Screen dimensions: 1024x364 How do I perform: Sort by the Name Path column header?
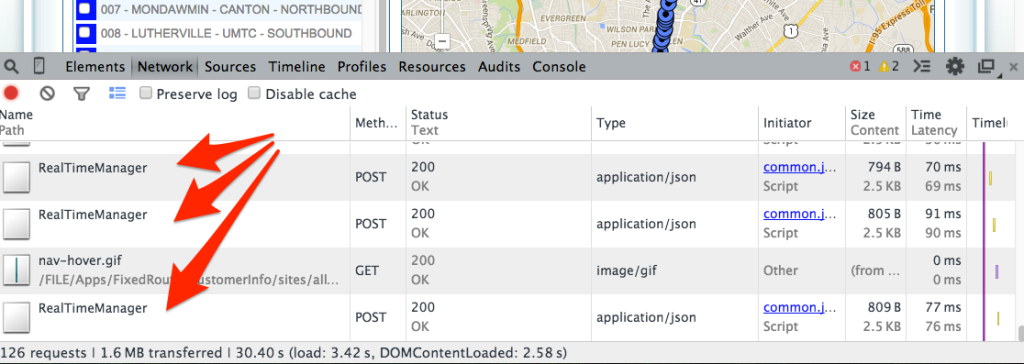pos(174,122)
